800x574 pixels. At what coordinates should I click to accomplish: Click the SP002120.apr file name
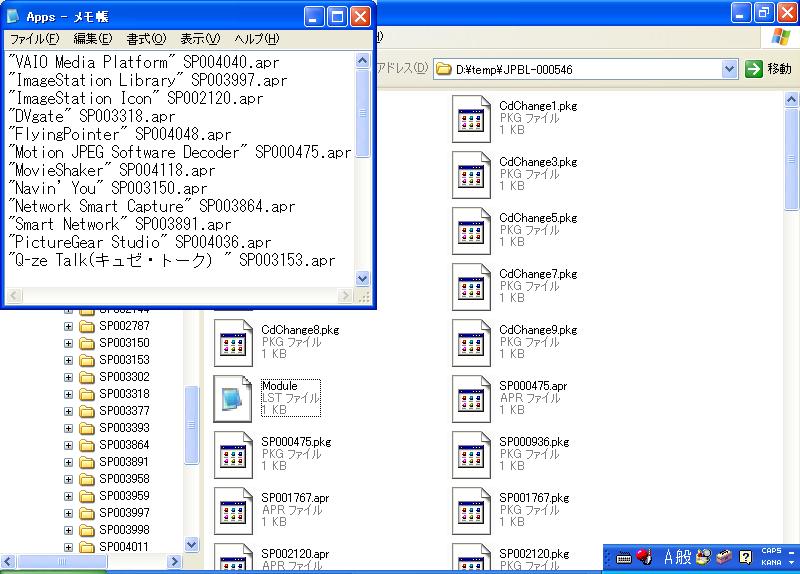point(295,554)
